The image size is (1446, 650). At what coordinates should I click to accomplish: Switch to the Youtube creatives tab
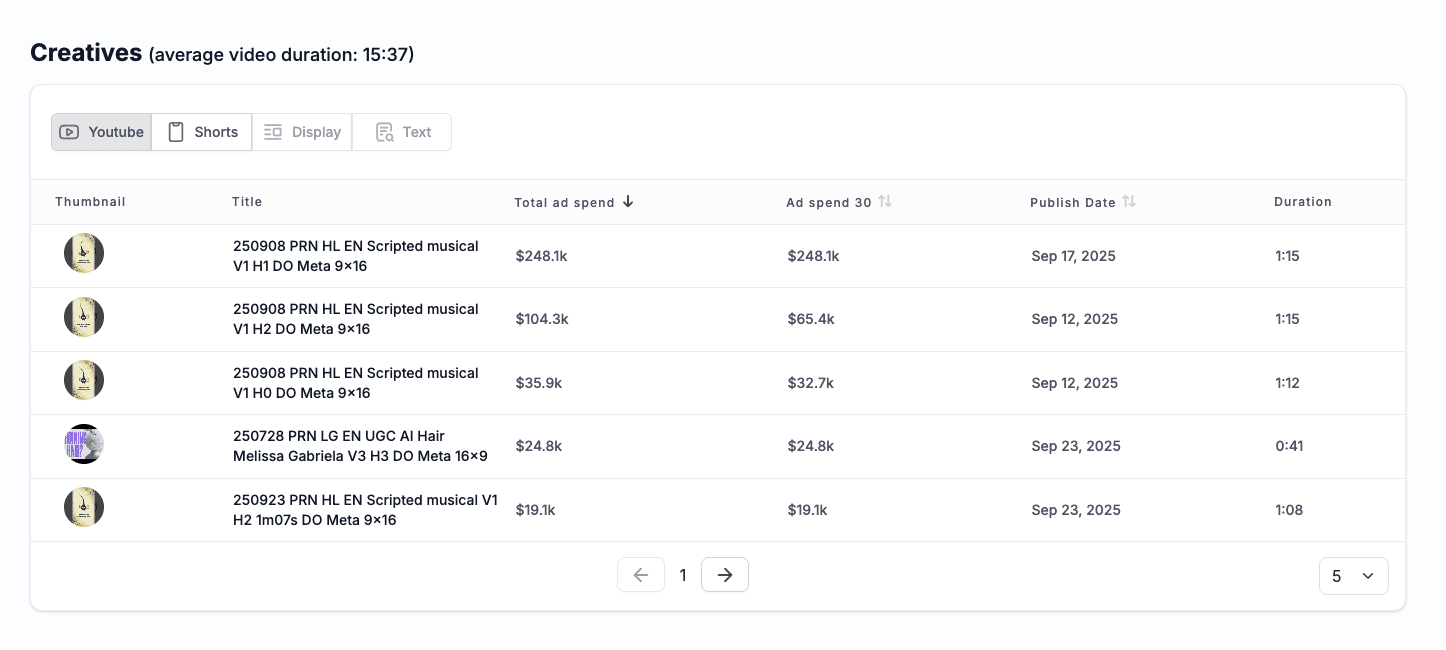click(x=101, y=132)
